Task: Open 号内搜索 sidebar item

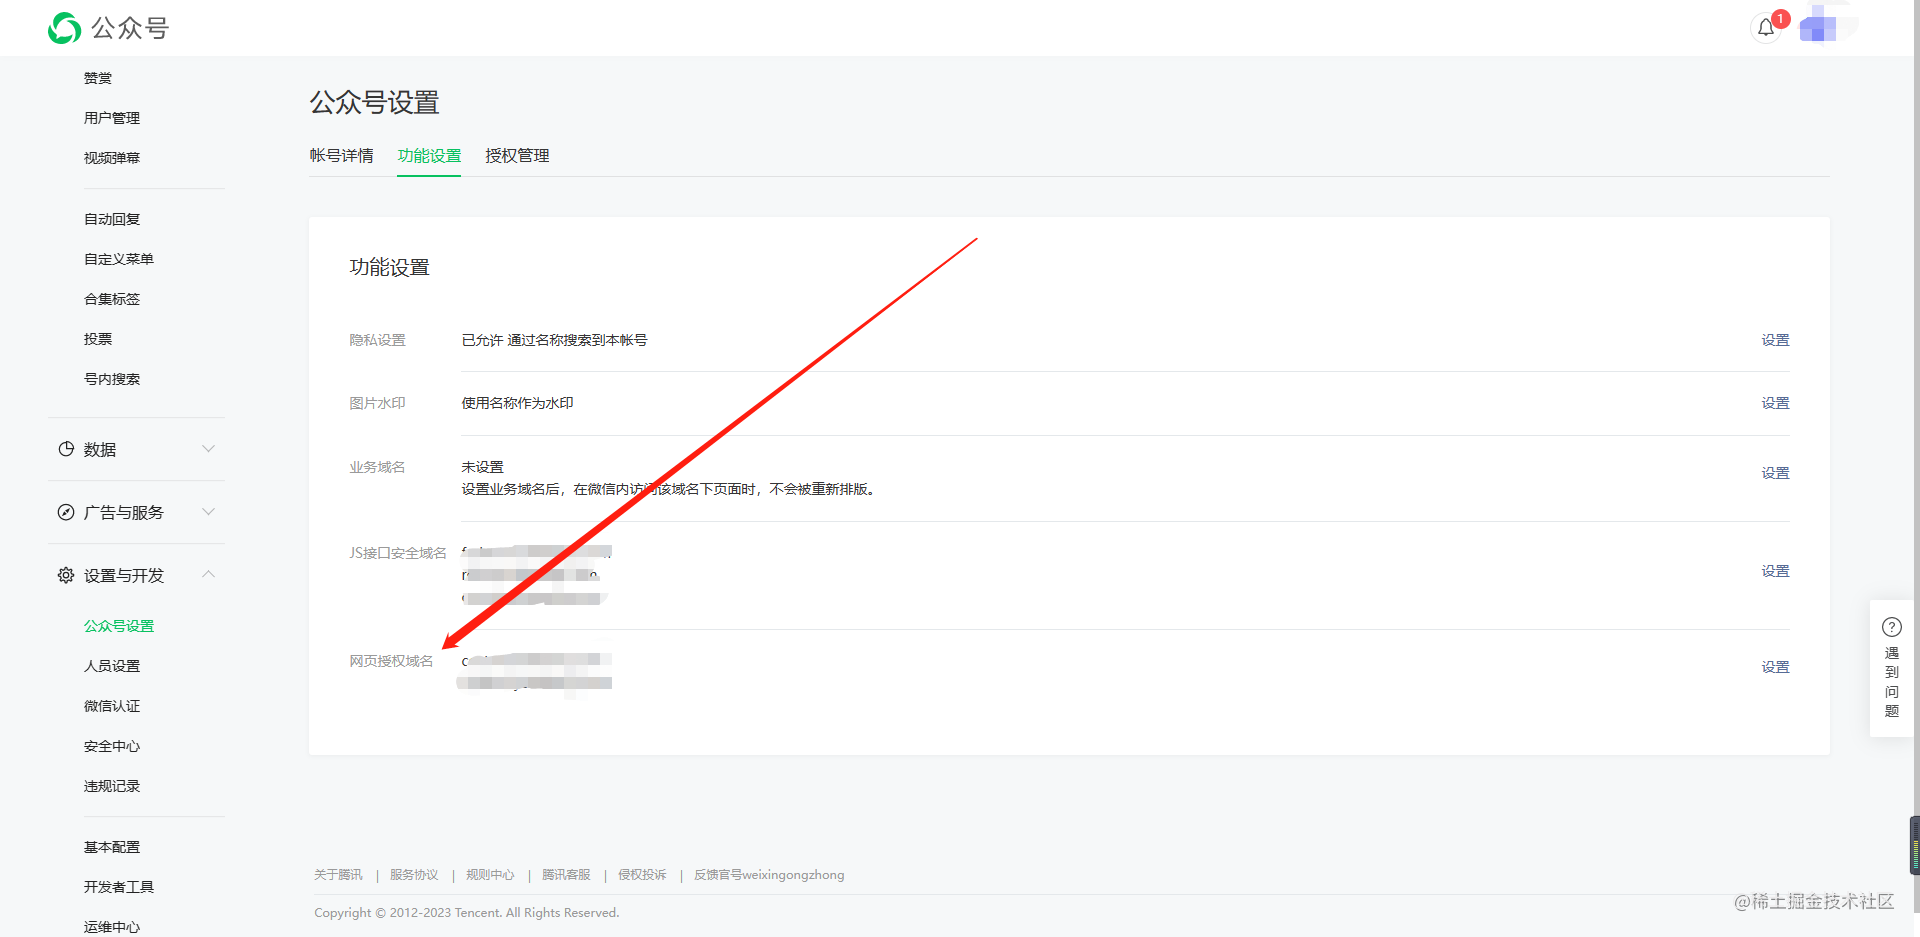Action: click(112, 379)
